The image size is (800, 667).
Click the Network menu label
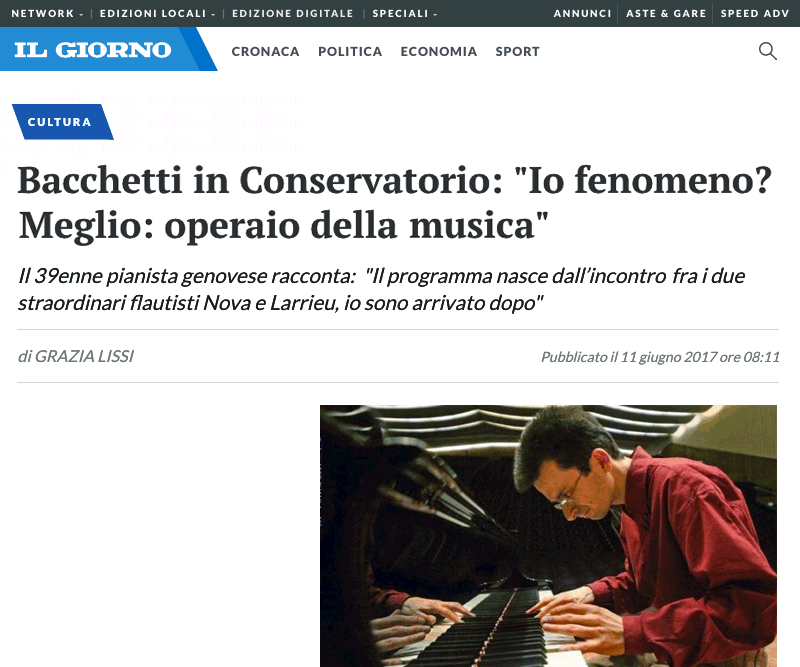[x=42, y=13]
